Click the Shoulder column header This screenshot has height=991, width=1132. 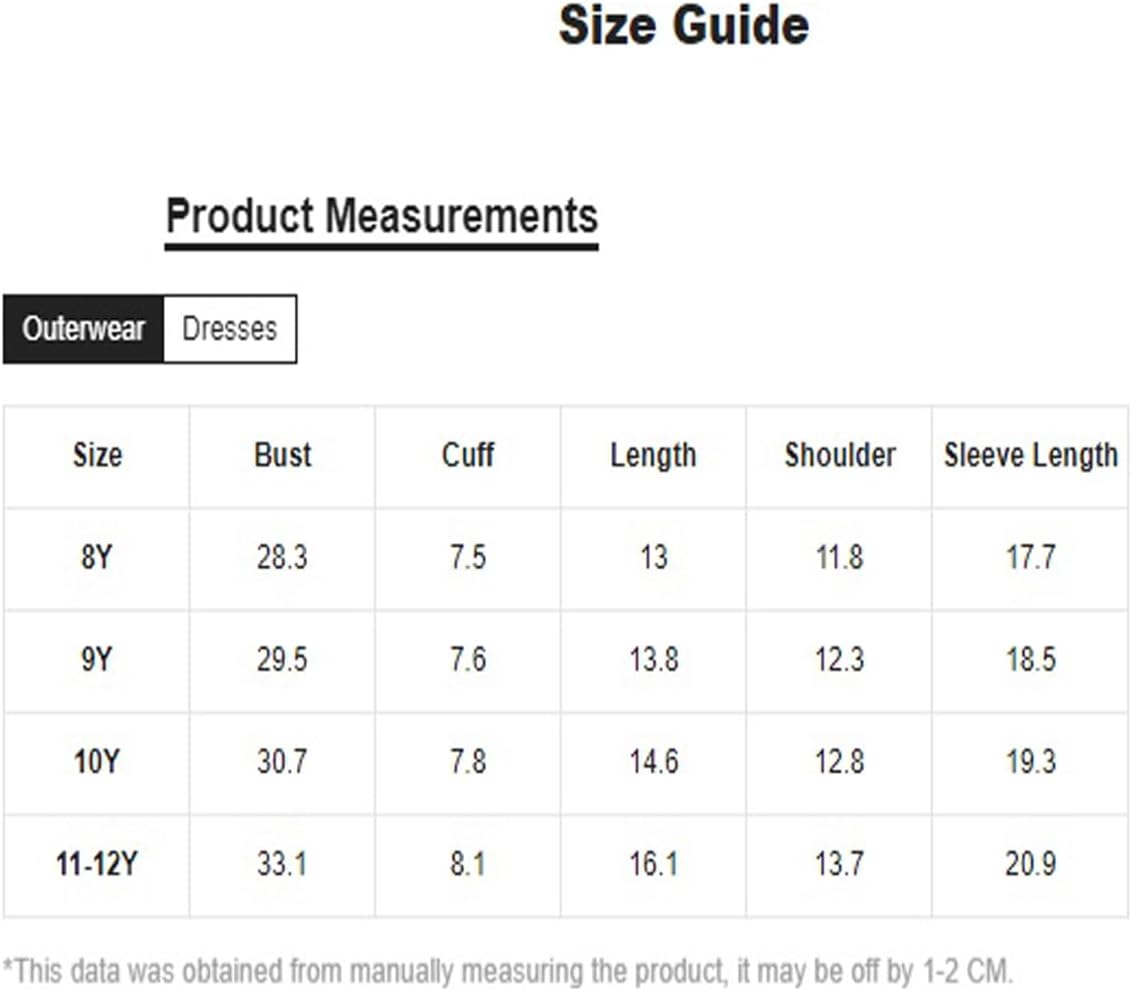[840, 455]
